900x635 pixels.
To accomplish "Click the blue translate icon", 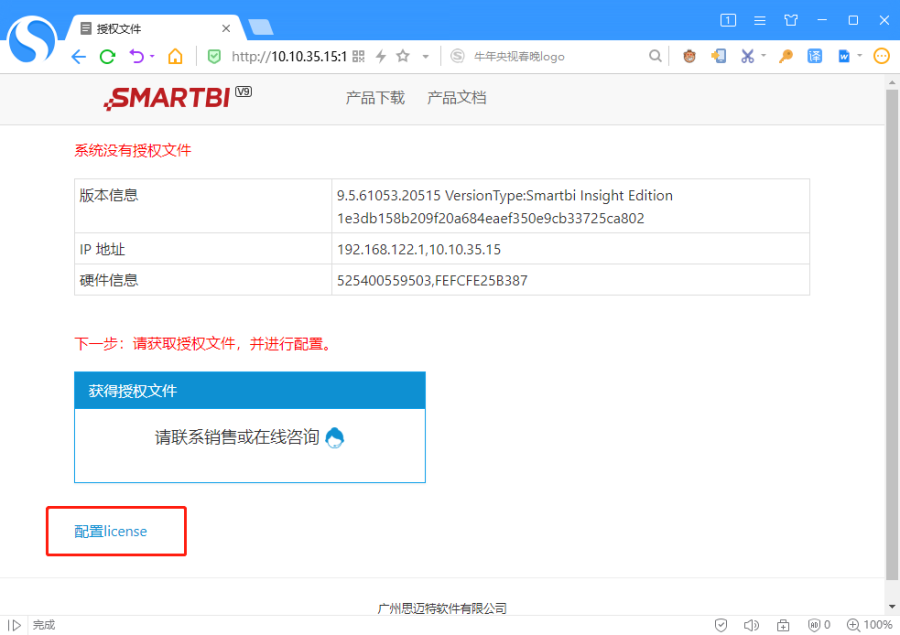I will click(814, 56).
